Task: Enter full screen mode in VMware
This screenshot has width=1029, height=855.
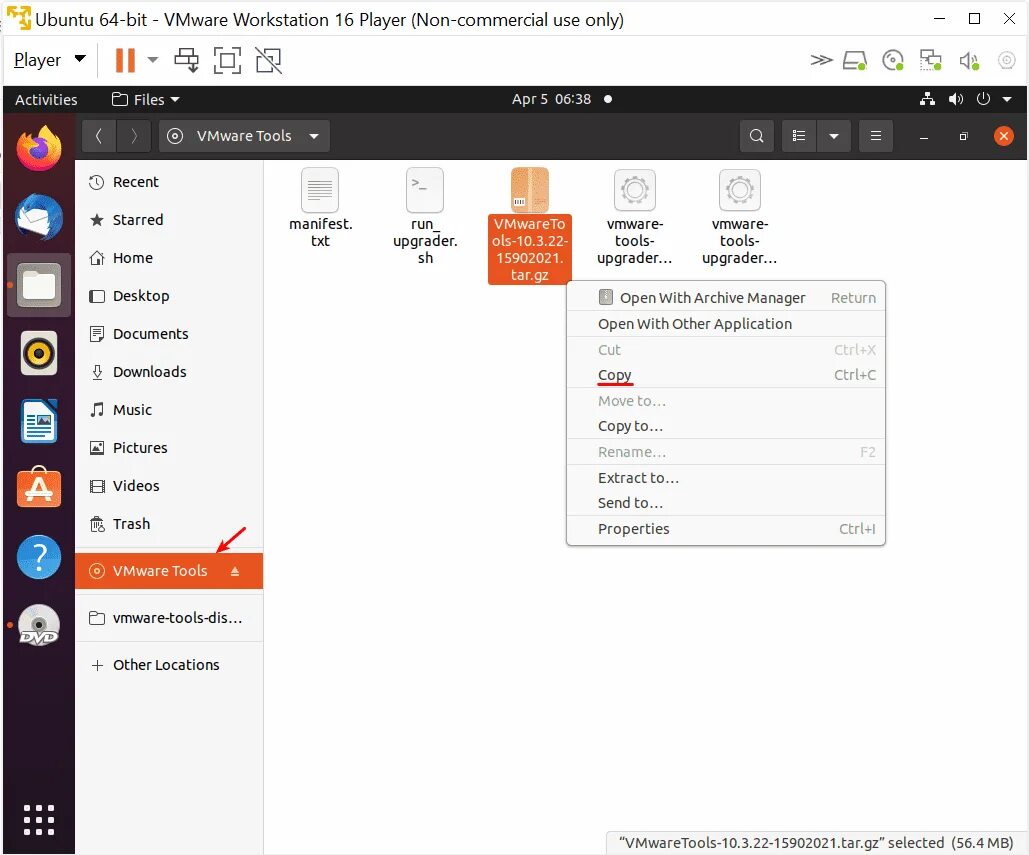Action: (x=227, y=60)
